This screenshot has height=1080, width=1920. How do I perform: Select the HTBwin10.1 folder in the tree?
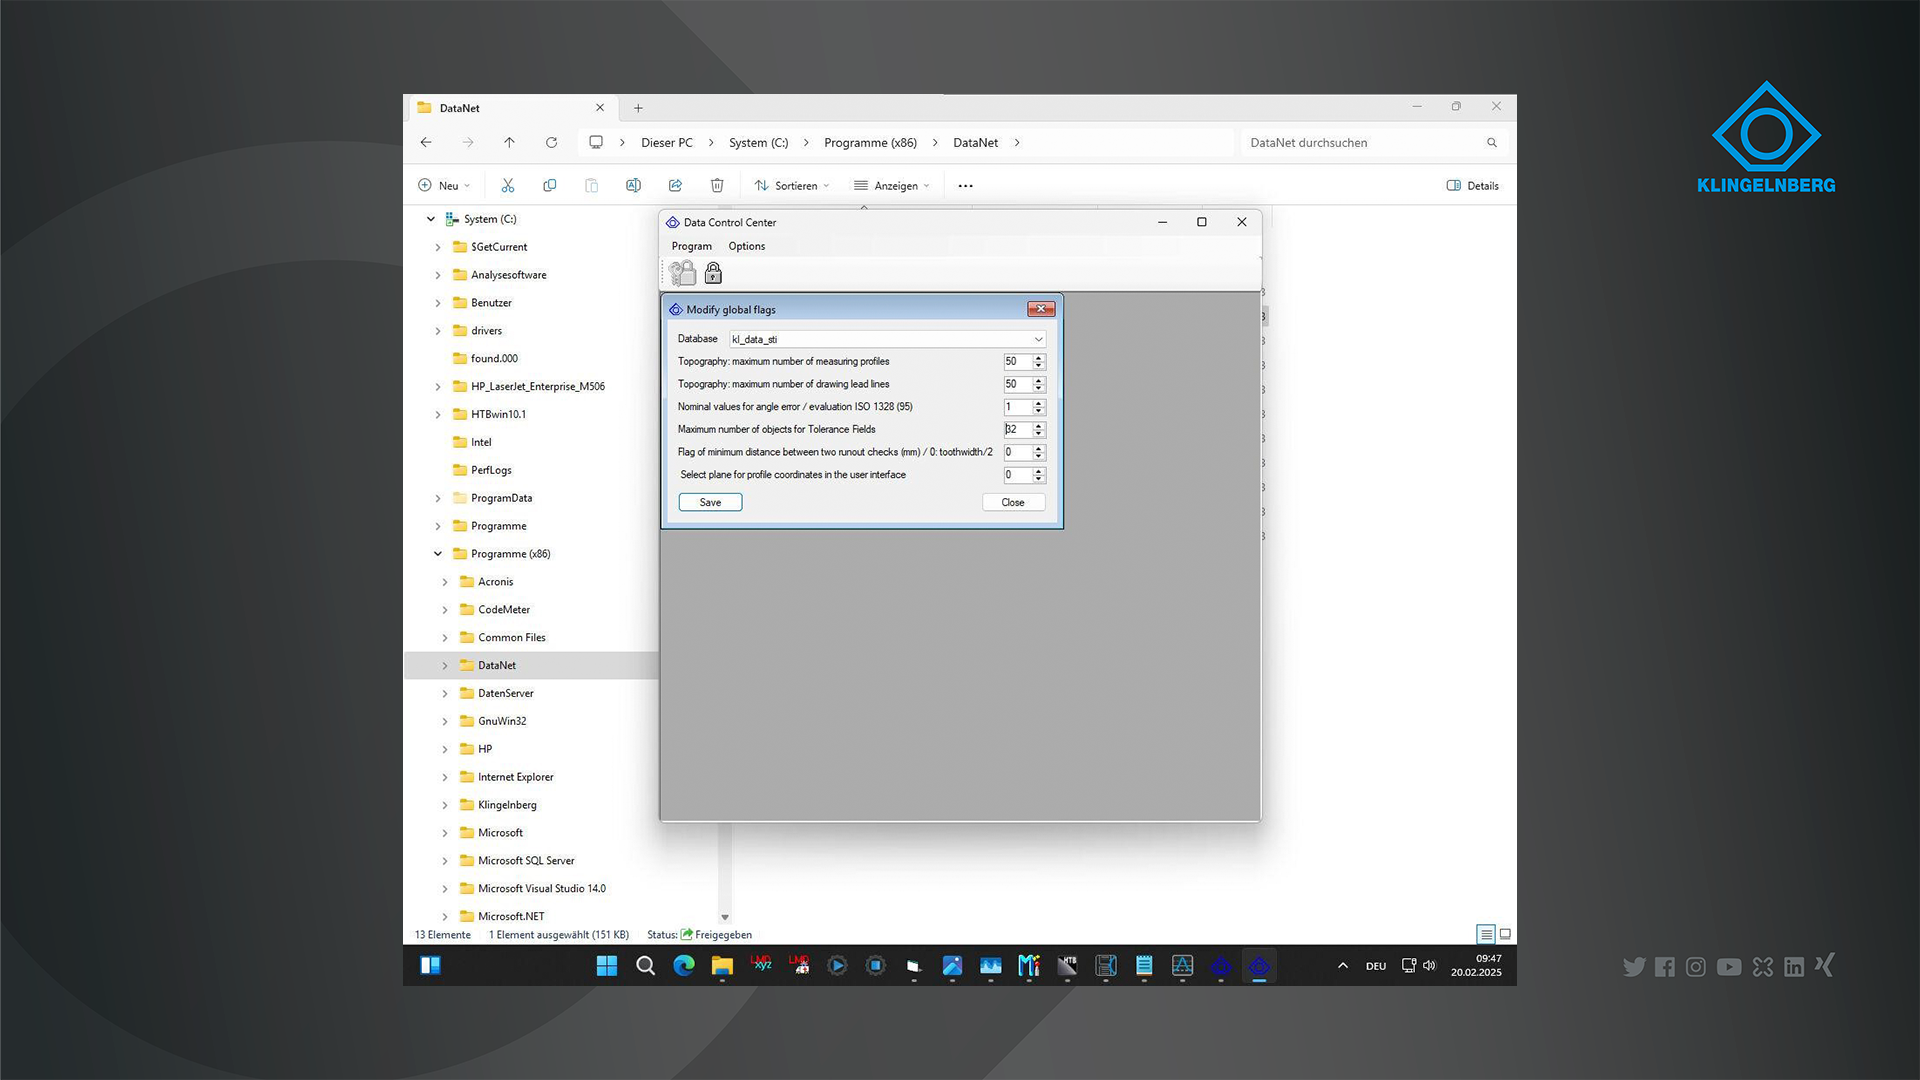pos(499,415)
